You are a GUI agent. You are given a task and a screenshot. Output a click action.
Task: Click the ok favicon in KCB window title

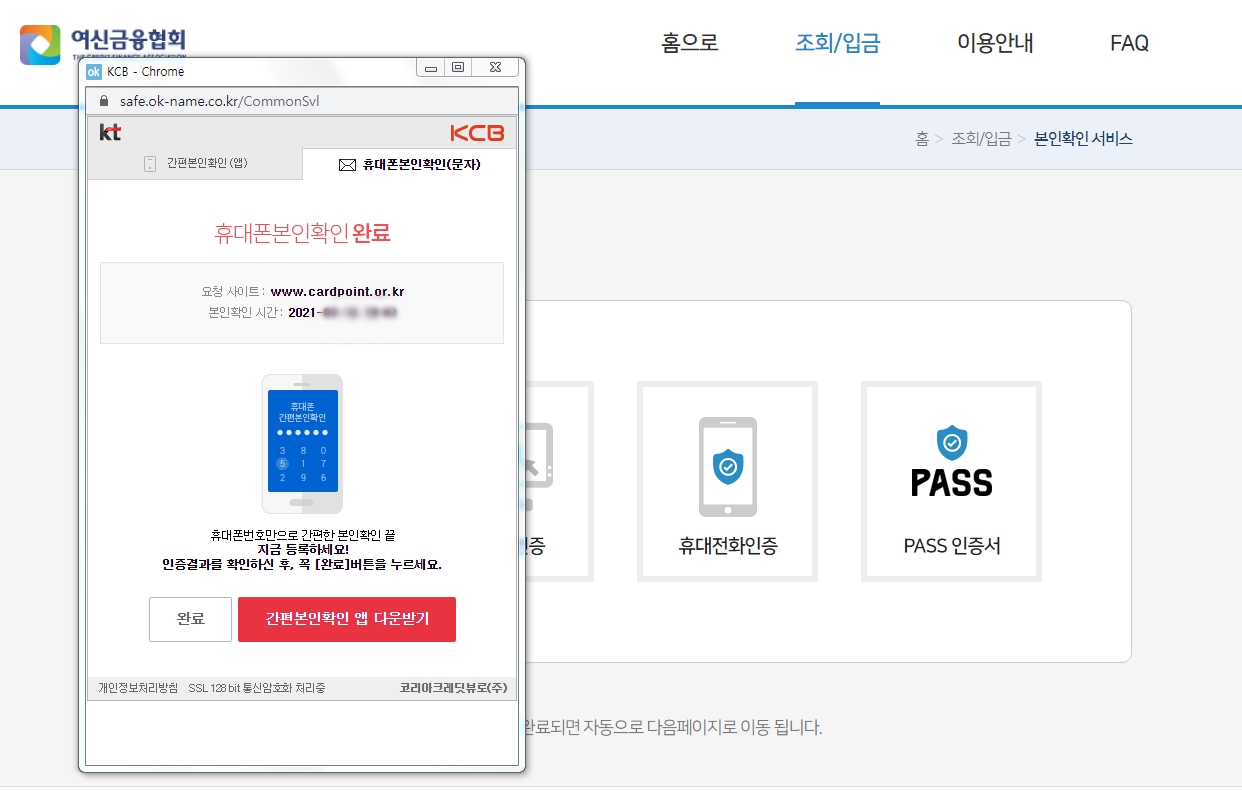(94, 71)
